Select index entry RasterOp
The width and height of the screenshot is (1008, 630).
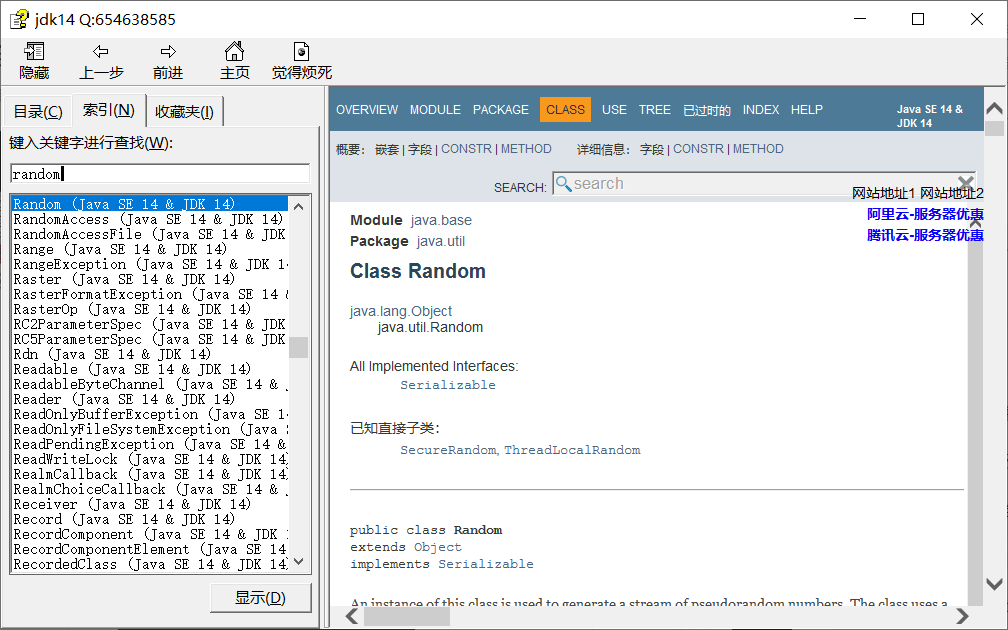pos(150,309)
